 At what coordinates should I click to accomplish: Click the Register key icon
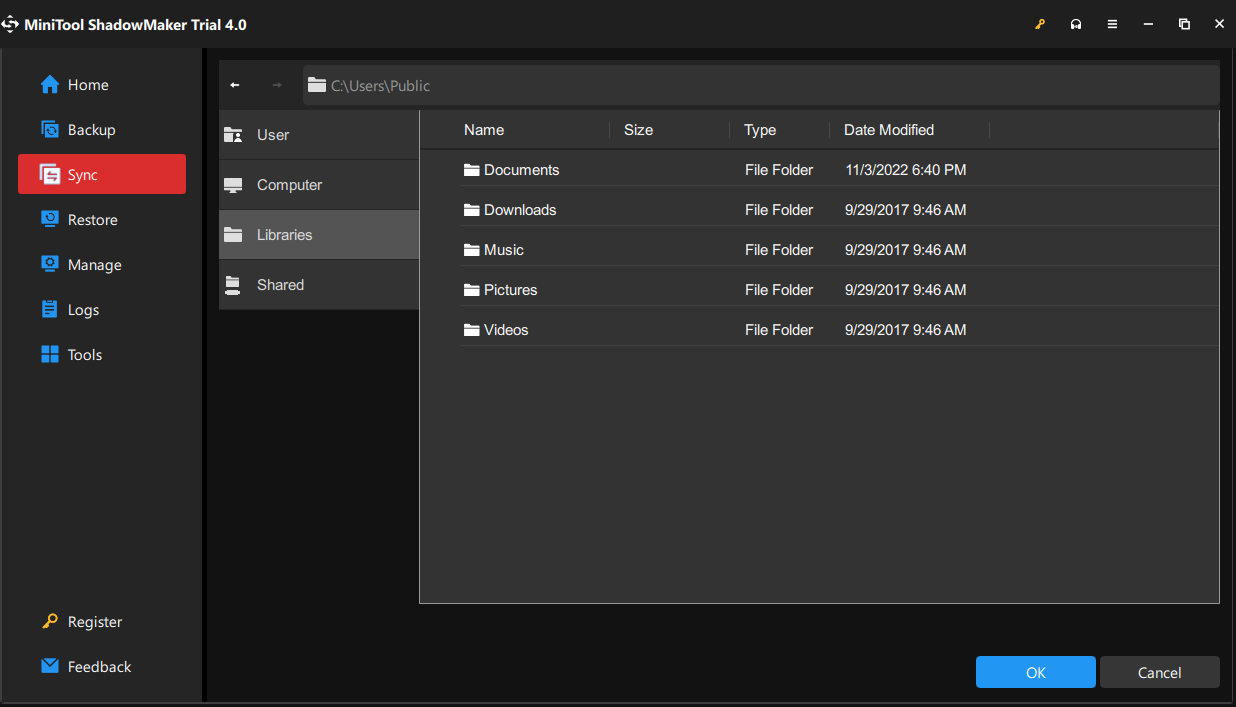pos(50,621)
